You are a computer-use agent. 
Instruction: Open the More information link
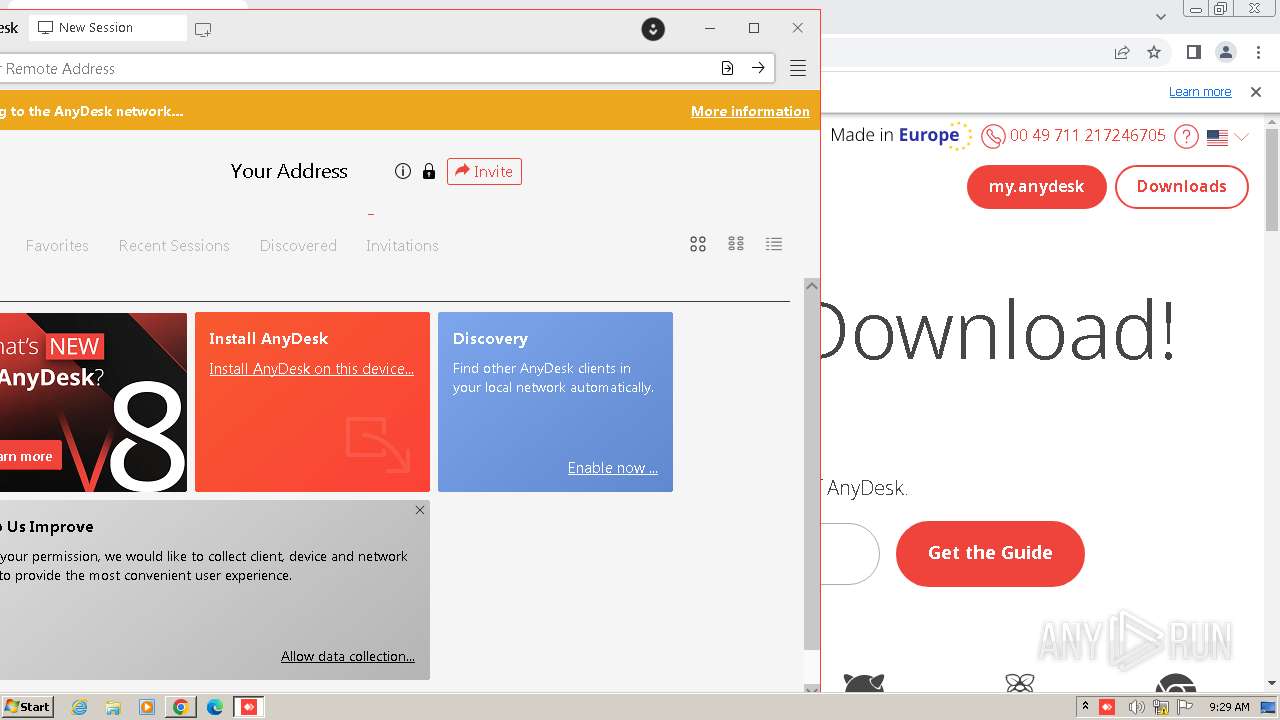750,111
